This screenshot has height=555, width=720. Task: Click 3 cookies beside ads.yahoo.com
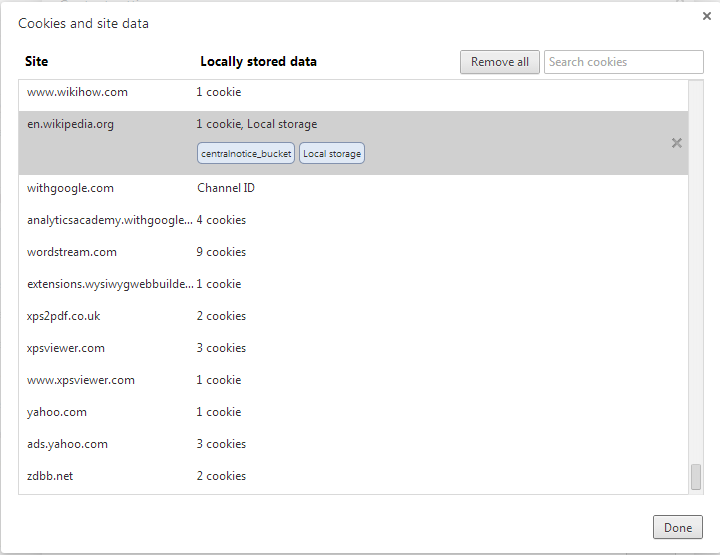tap(221, 444)
